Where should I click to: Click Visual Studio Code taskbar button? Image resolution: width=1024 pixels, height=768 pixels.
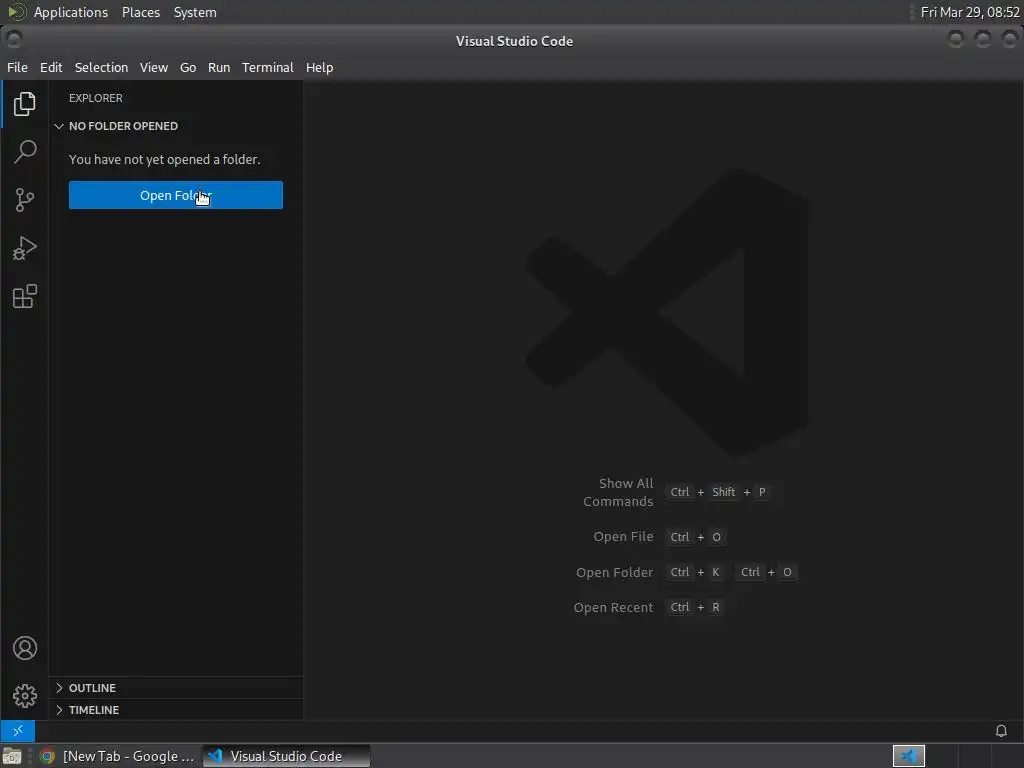coord(286,756)
